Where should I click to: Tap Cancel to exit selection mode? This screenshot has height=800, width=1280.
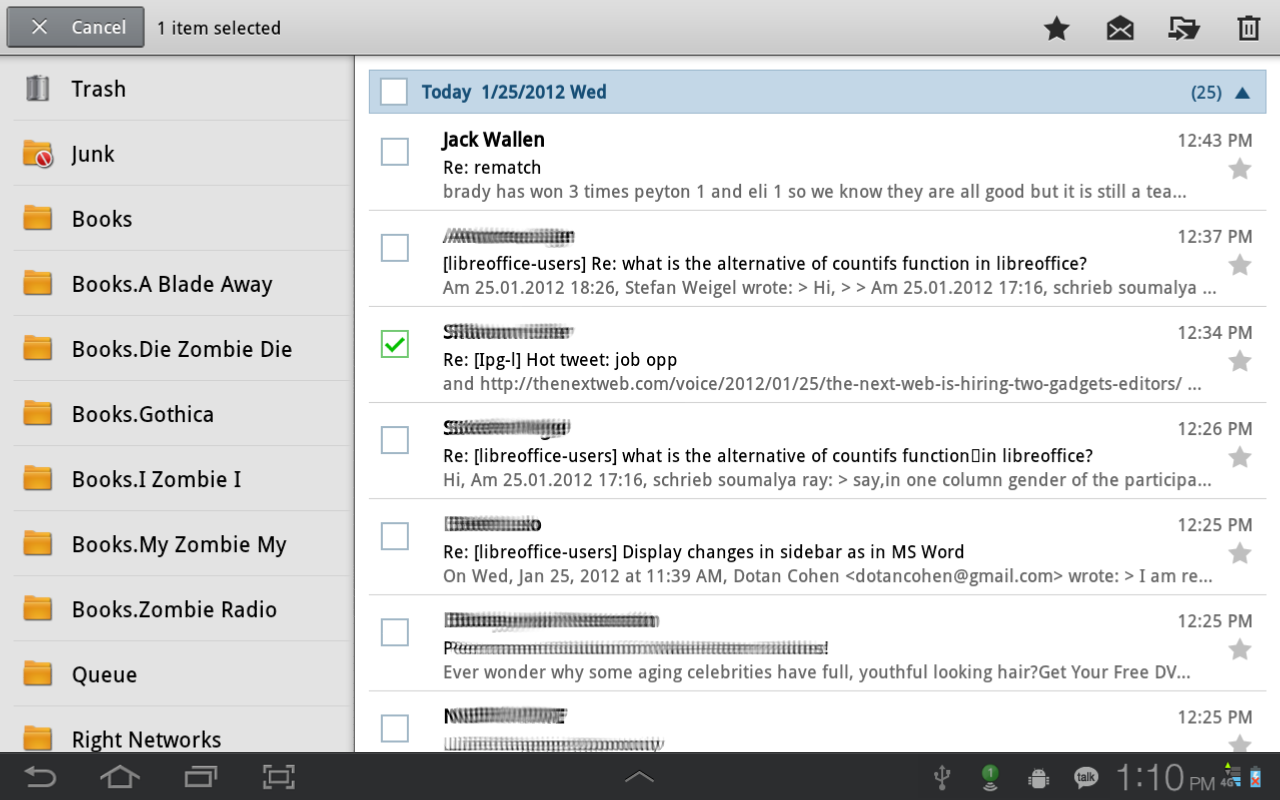point(75,27)
